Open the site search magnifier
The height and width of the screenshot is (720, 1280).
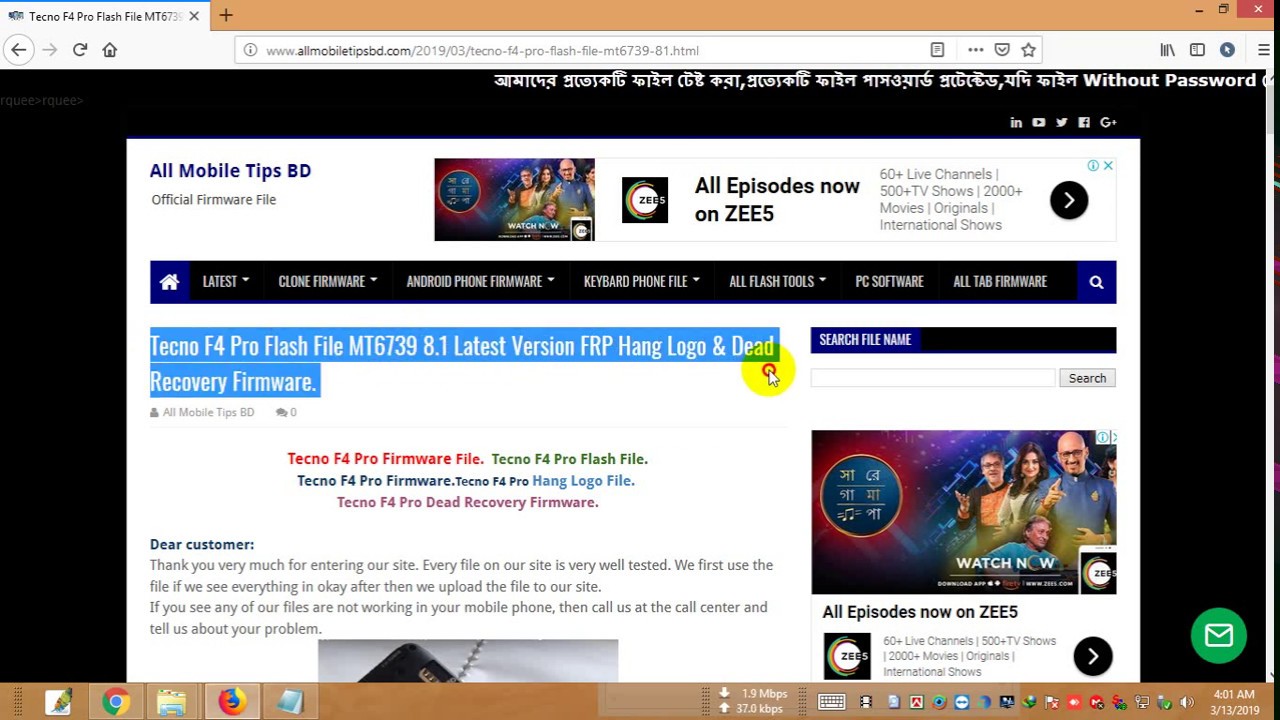pos(1096,282)
